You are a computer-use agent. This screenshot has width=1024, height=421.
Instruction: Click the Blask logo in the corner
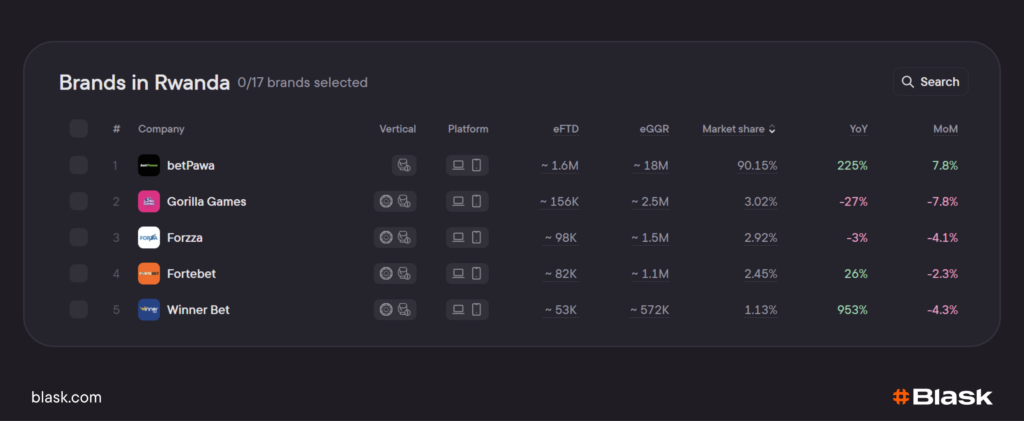coord(942,397)
